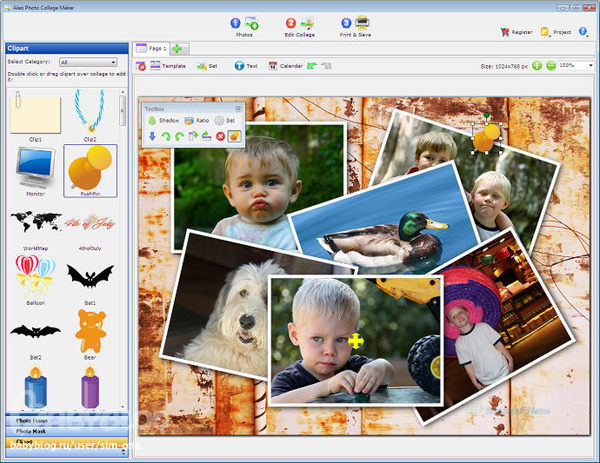Click the blue down arrow in Toolbox
The image size is (600, 463).
(152, 136)
